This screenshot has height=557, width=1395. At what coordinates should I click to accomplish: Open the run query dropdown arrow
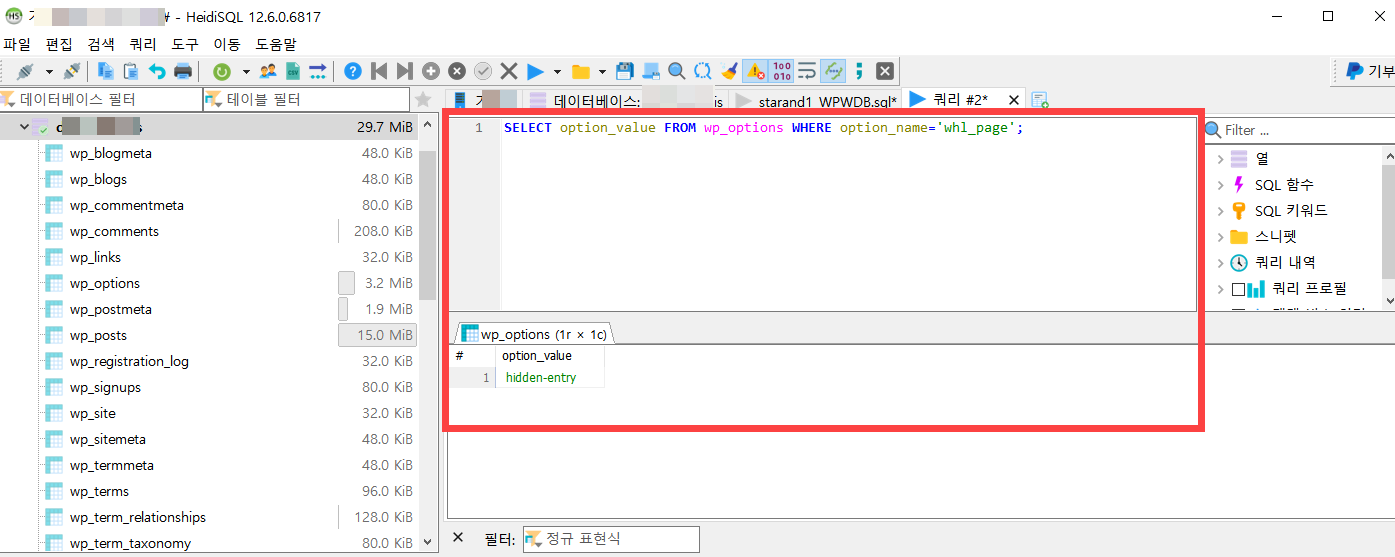557,71
